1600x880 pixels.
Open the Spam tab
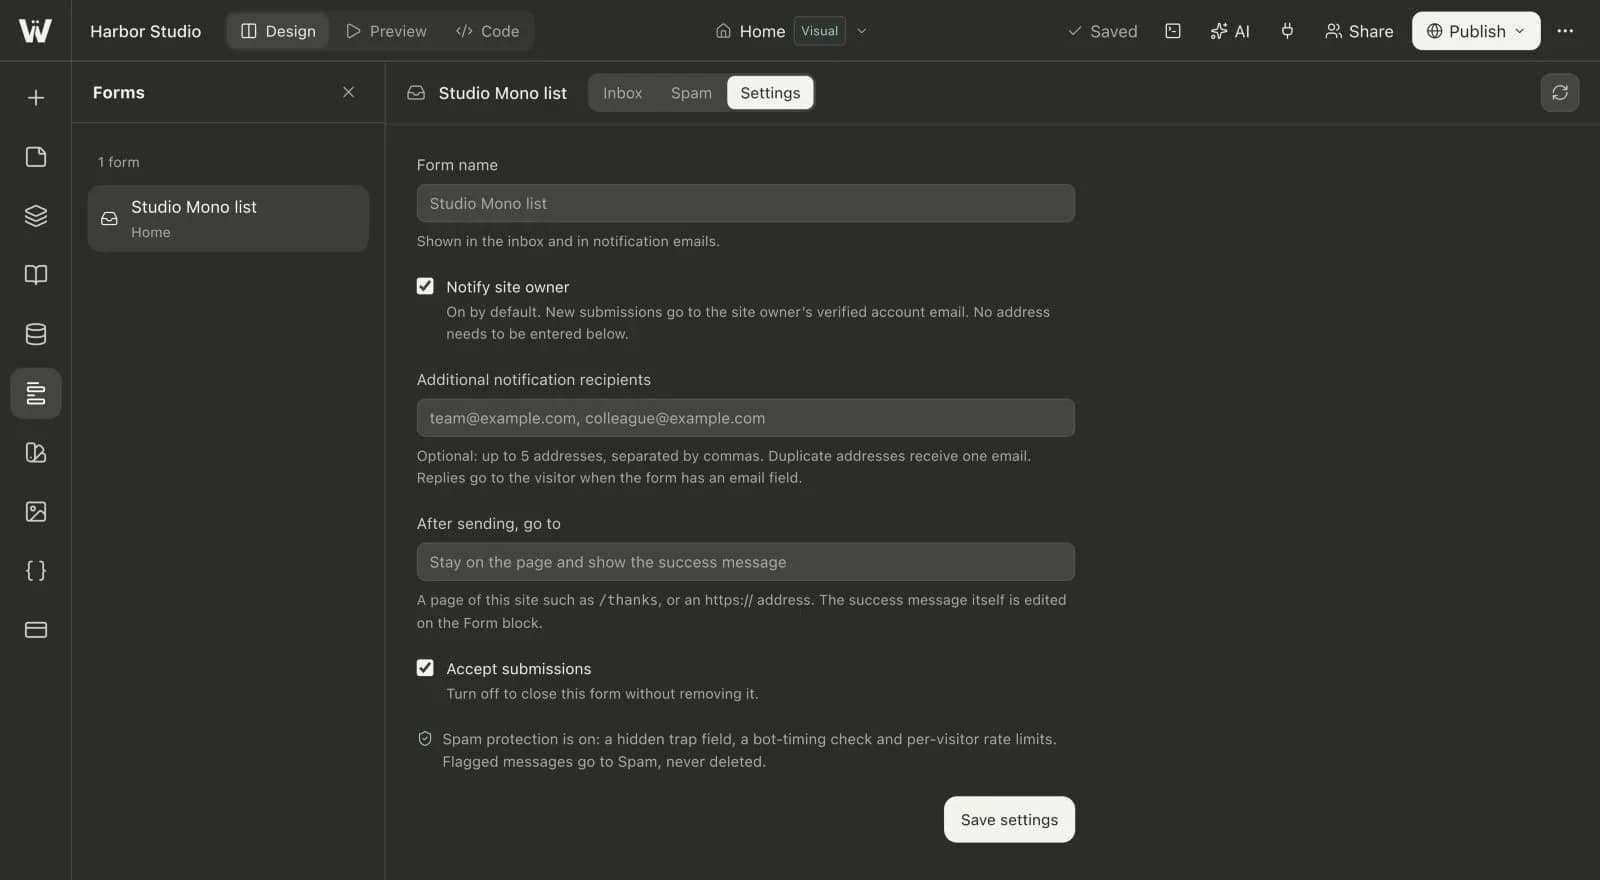tap(691, 93)
